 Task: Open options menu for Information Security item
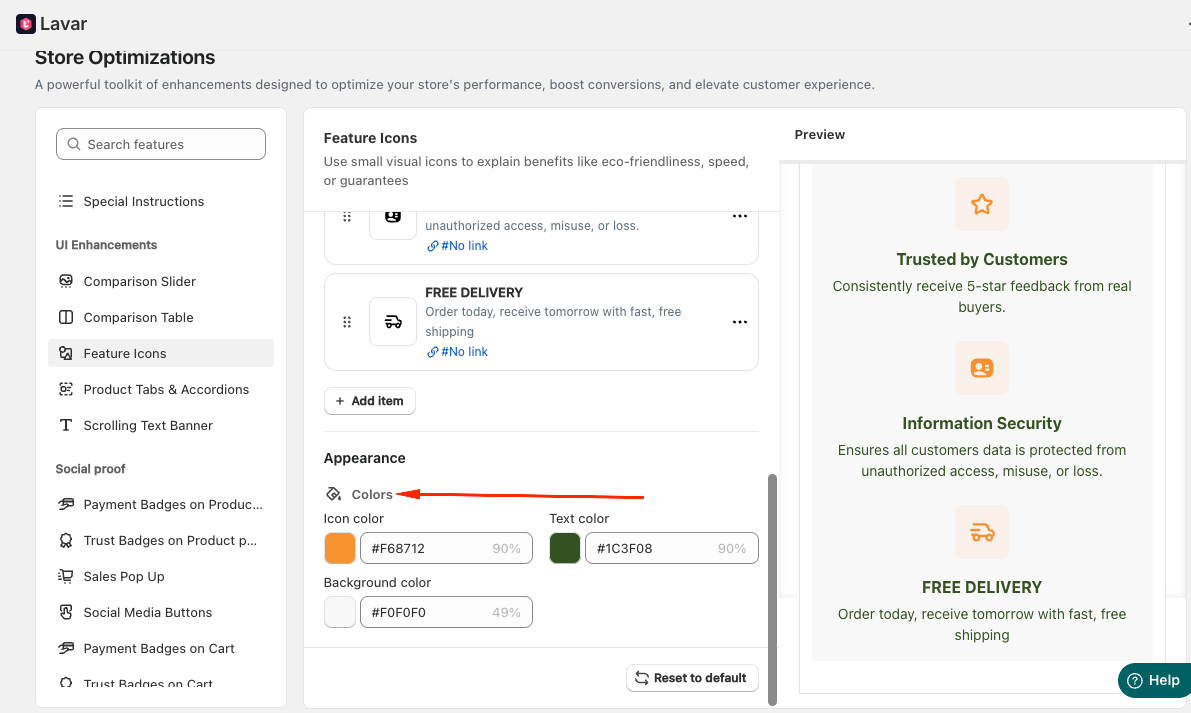tap(740, 216)
